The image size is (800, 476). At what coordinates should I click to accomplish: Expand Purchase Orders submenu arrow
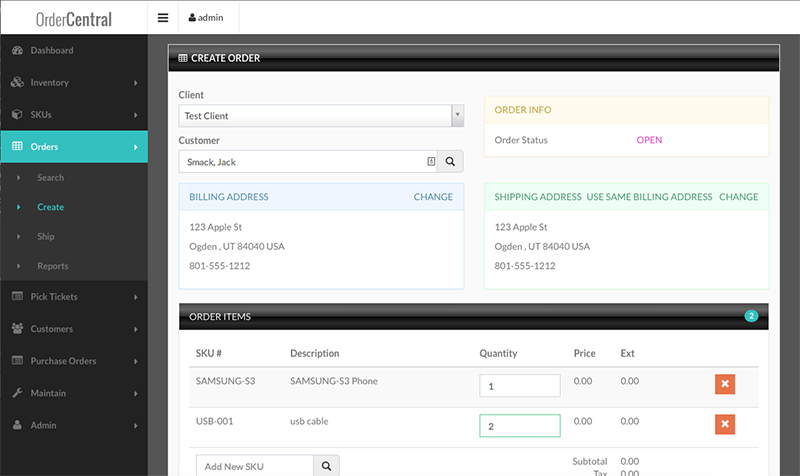point(136,361)
